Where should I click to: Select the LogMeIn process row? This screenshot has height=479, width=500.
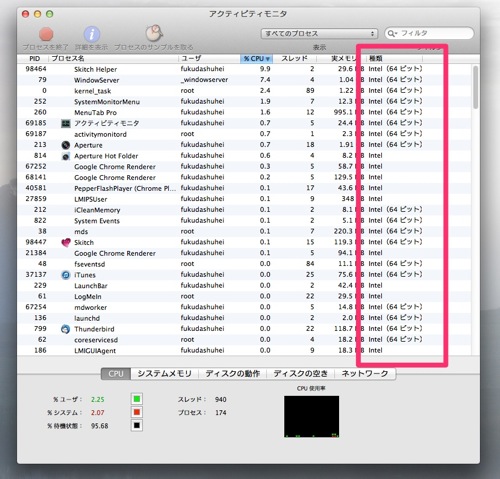244,296
